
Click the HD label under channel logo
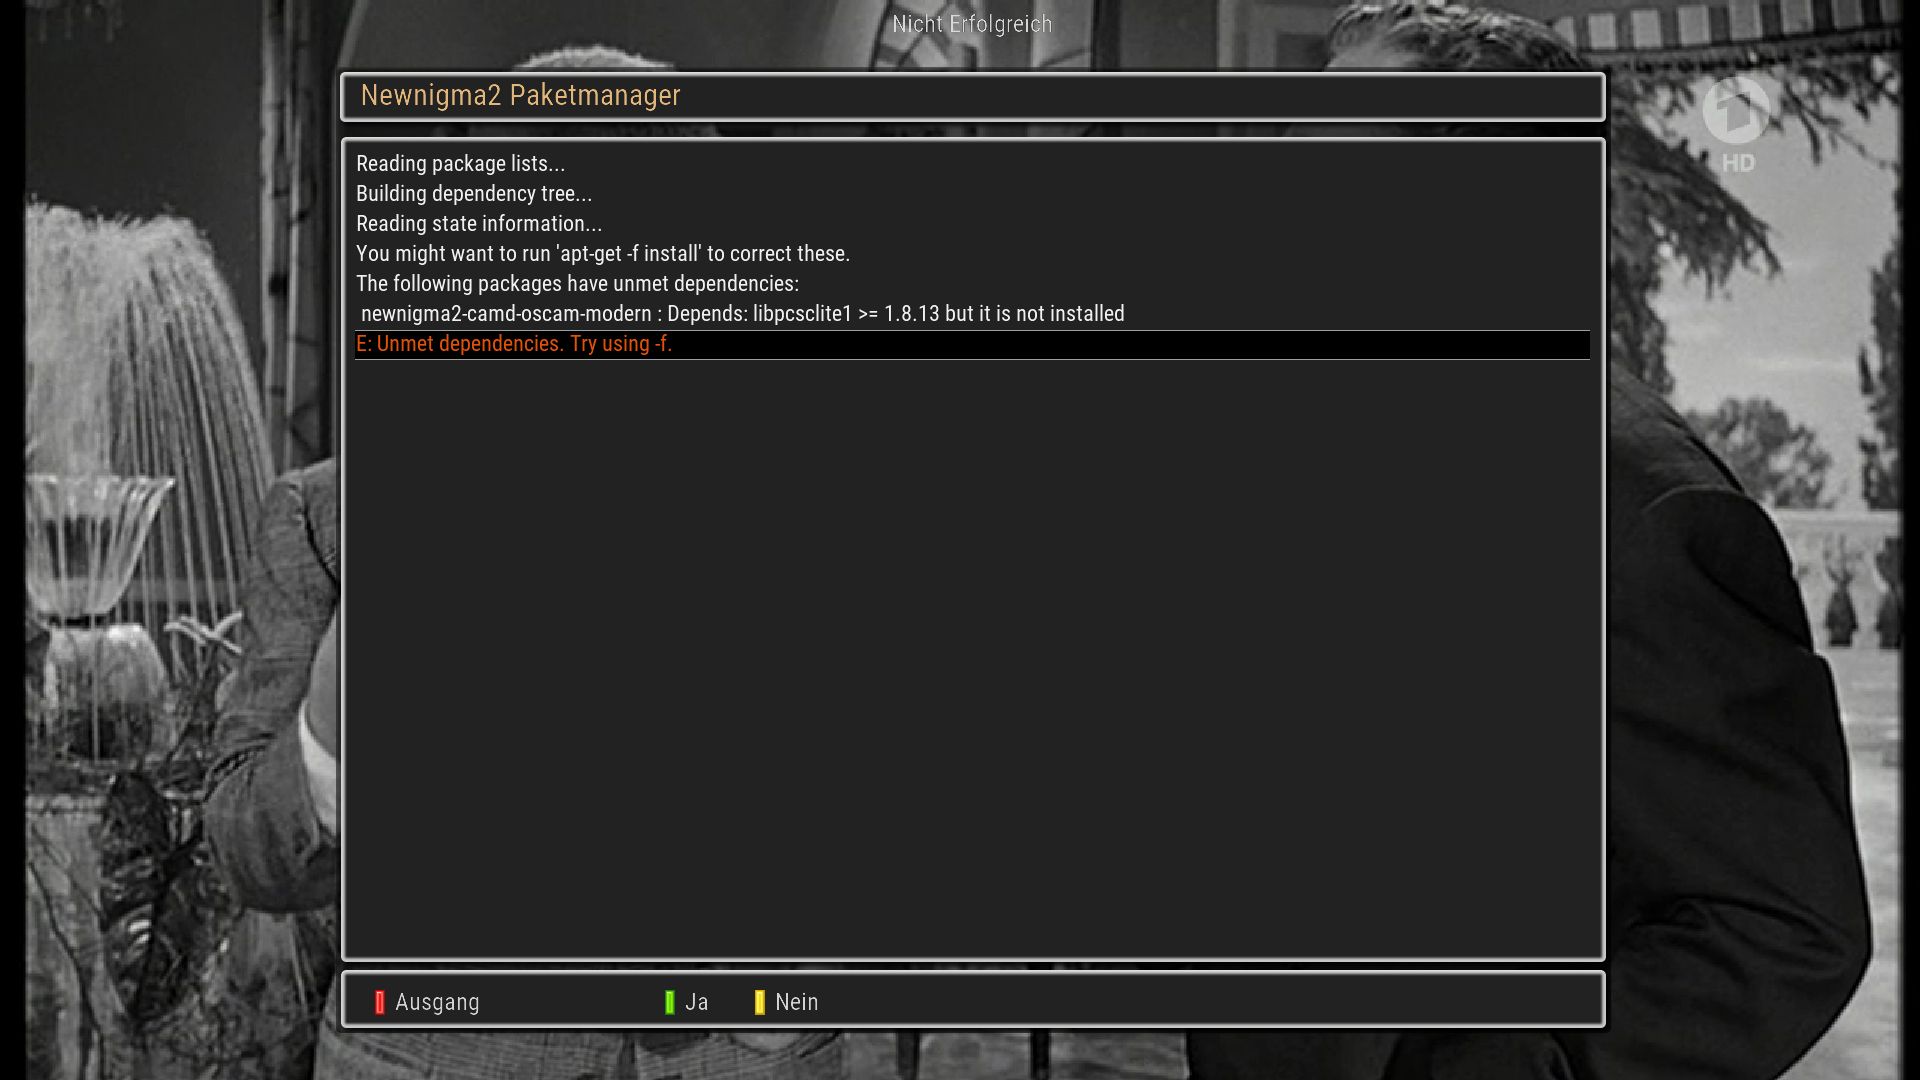pyautogui.click(x=1738, y=163)
